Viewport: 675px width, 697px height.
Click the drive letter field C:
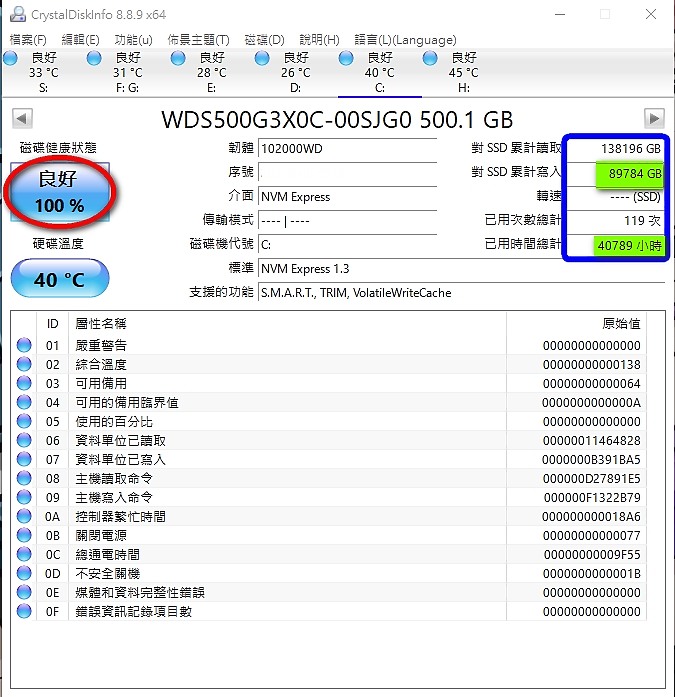click(347, 244)
